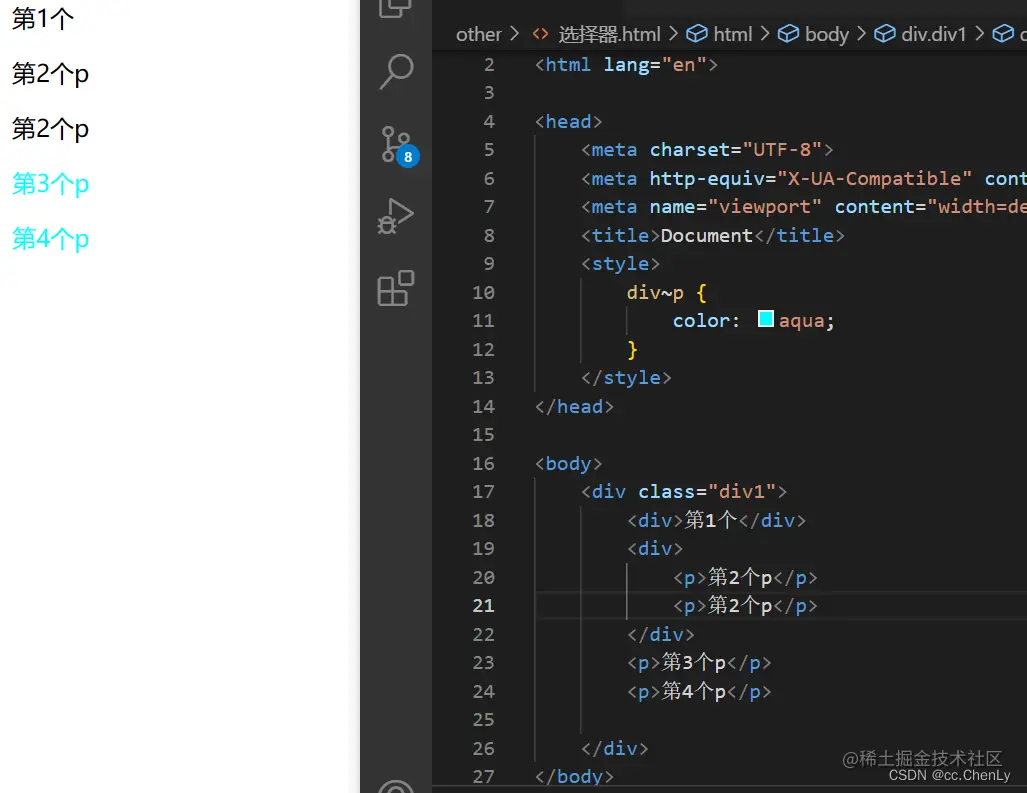1027x793 pixels.
Task: Click aqua '第3个p' in browser preview
Action: (50, 184)
